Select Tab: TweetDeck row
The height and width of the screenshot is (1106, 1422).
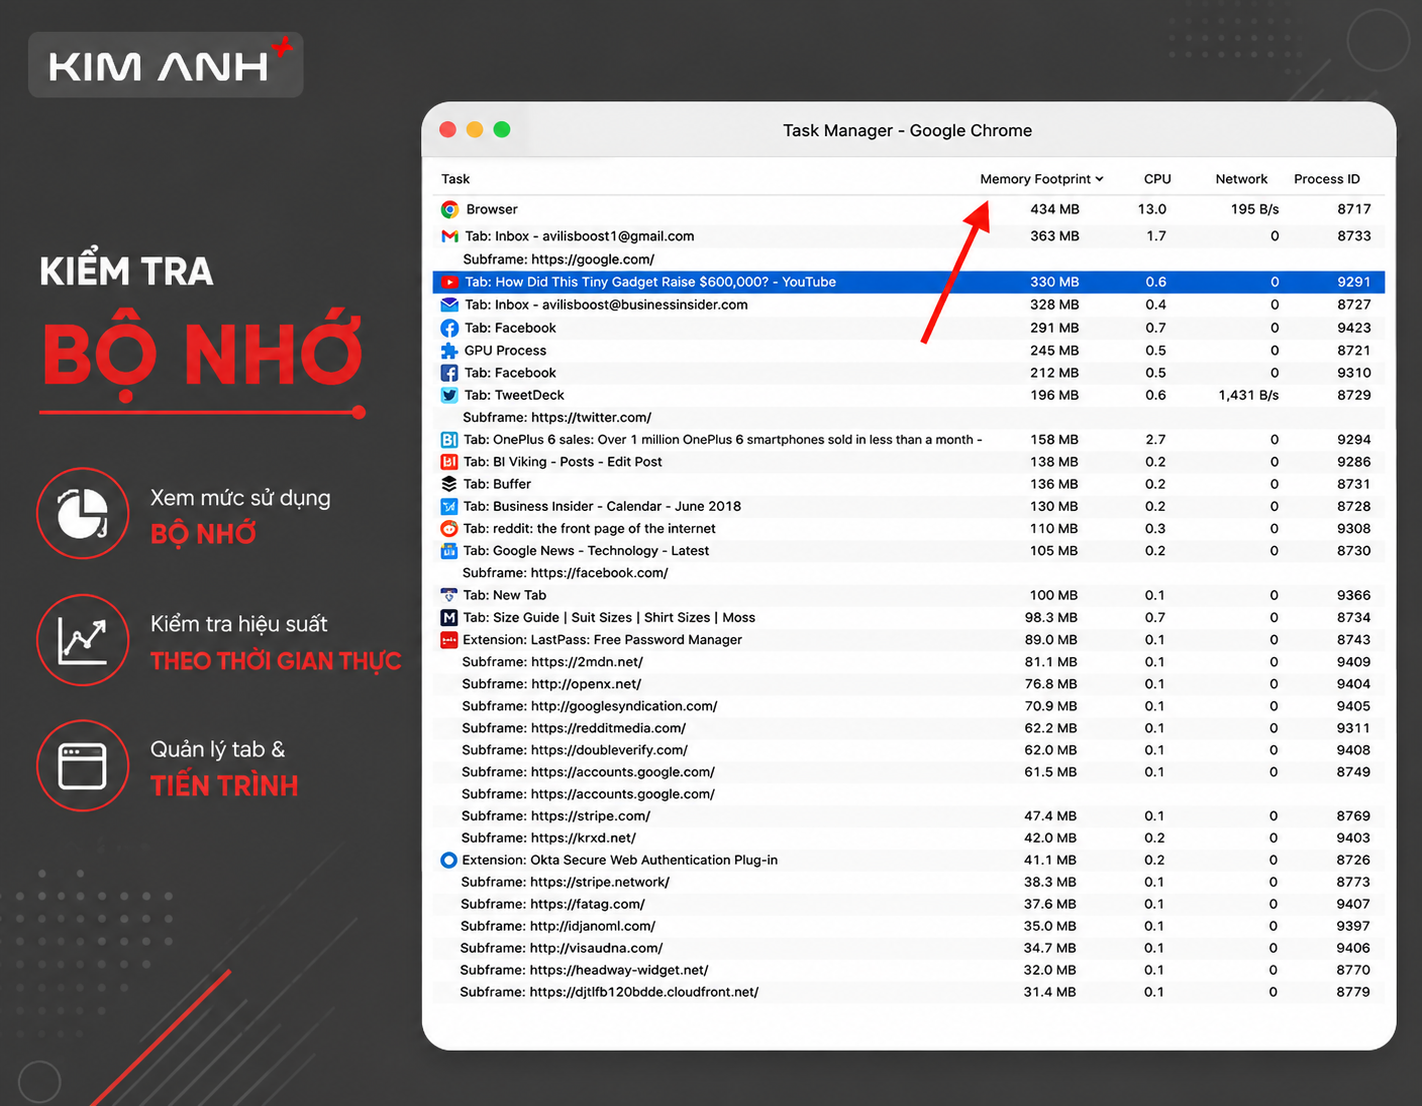pyautogui.click(x=908, y=395)
